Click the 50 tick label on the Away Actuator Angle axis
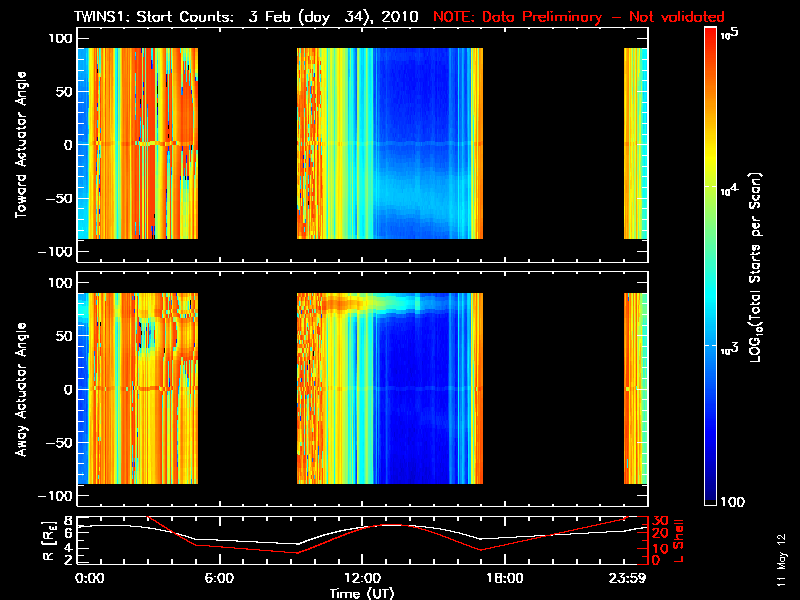The height and width of the screenshot is (600, 800). click(64, 336)
